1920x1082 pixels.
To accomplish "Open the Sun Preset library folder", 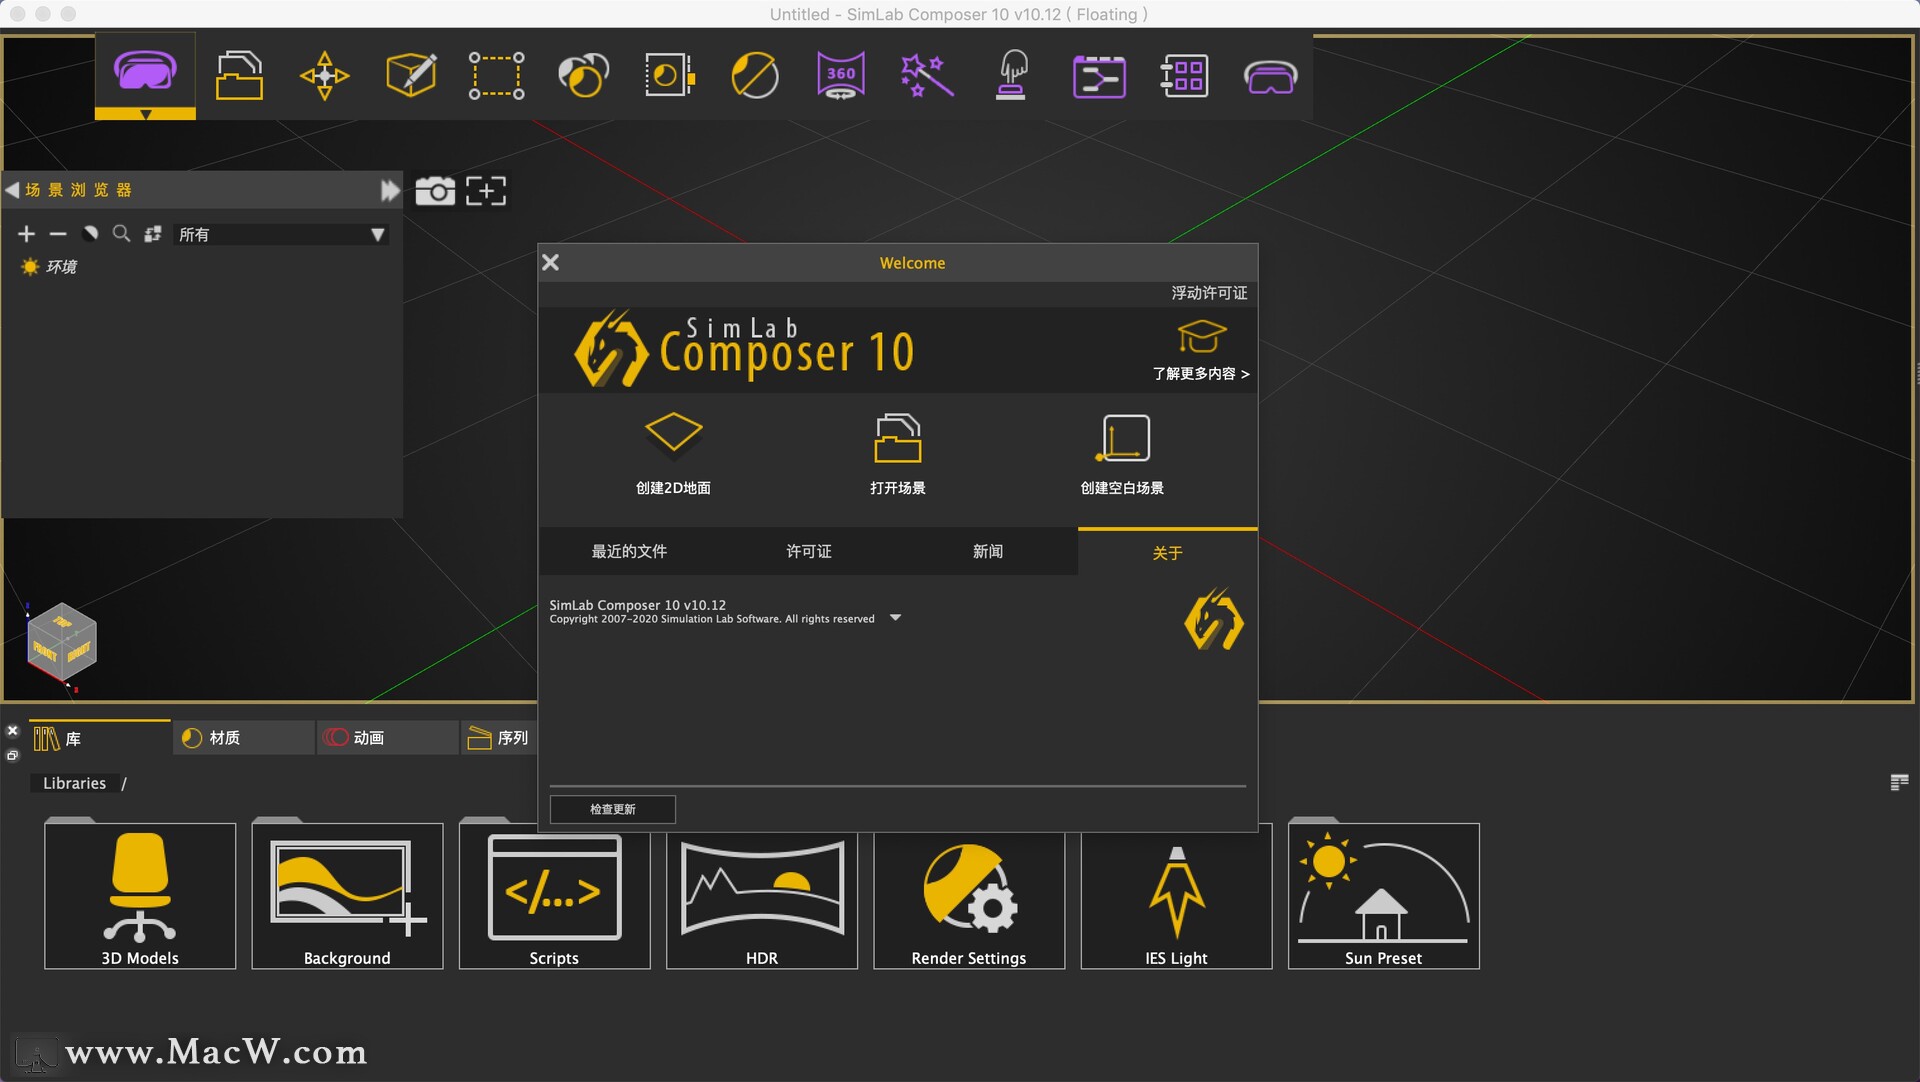I will [x=1384, y=895].
